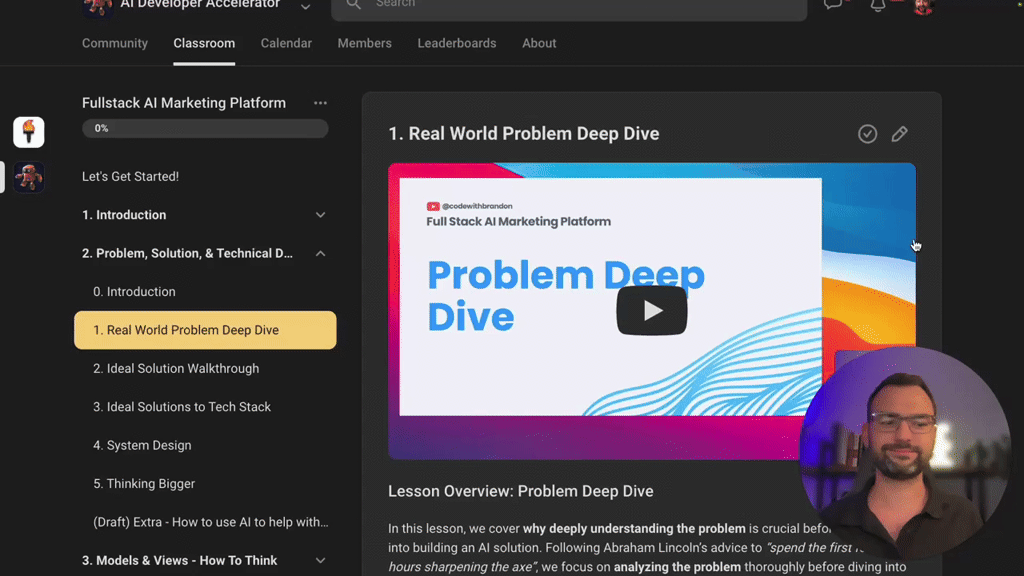Open the AI Developer Accelerator group dropdown
The image size is (1024, 576).
coord(305,7)
